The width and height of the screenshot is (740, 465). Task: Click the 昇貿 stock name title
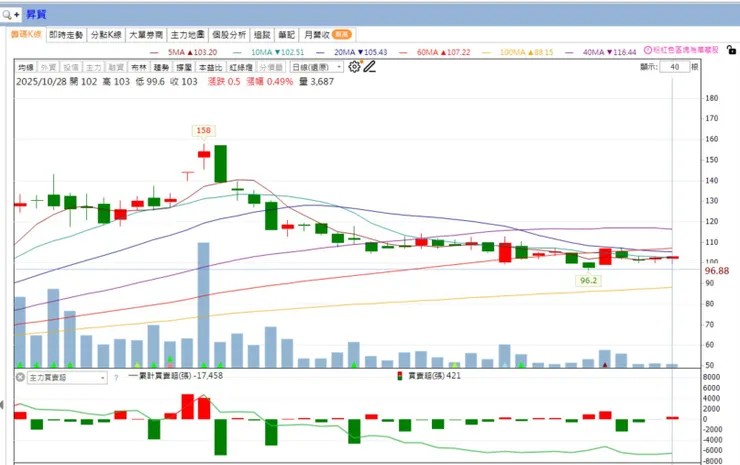click(x=36, y=15)
